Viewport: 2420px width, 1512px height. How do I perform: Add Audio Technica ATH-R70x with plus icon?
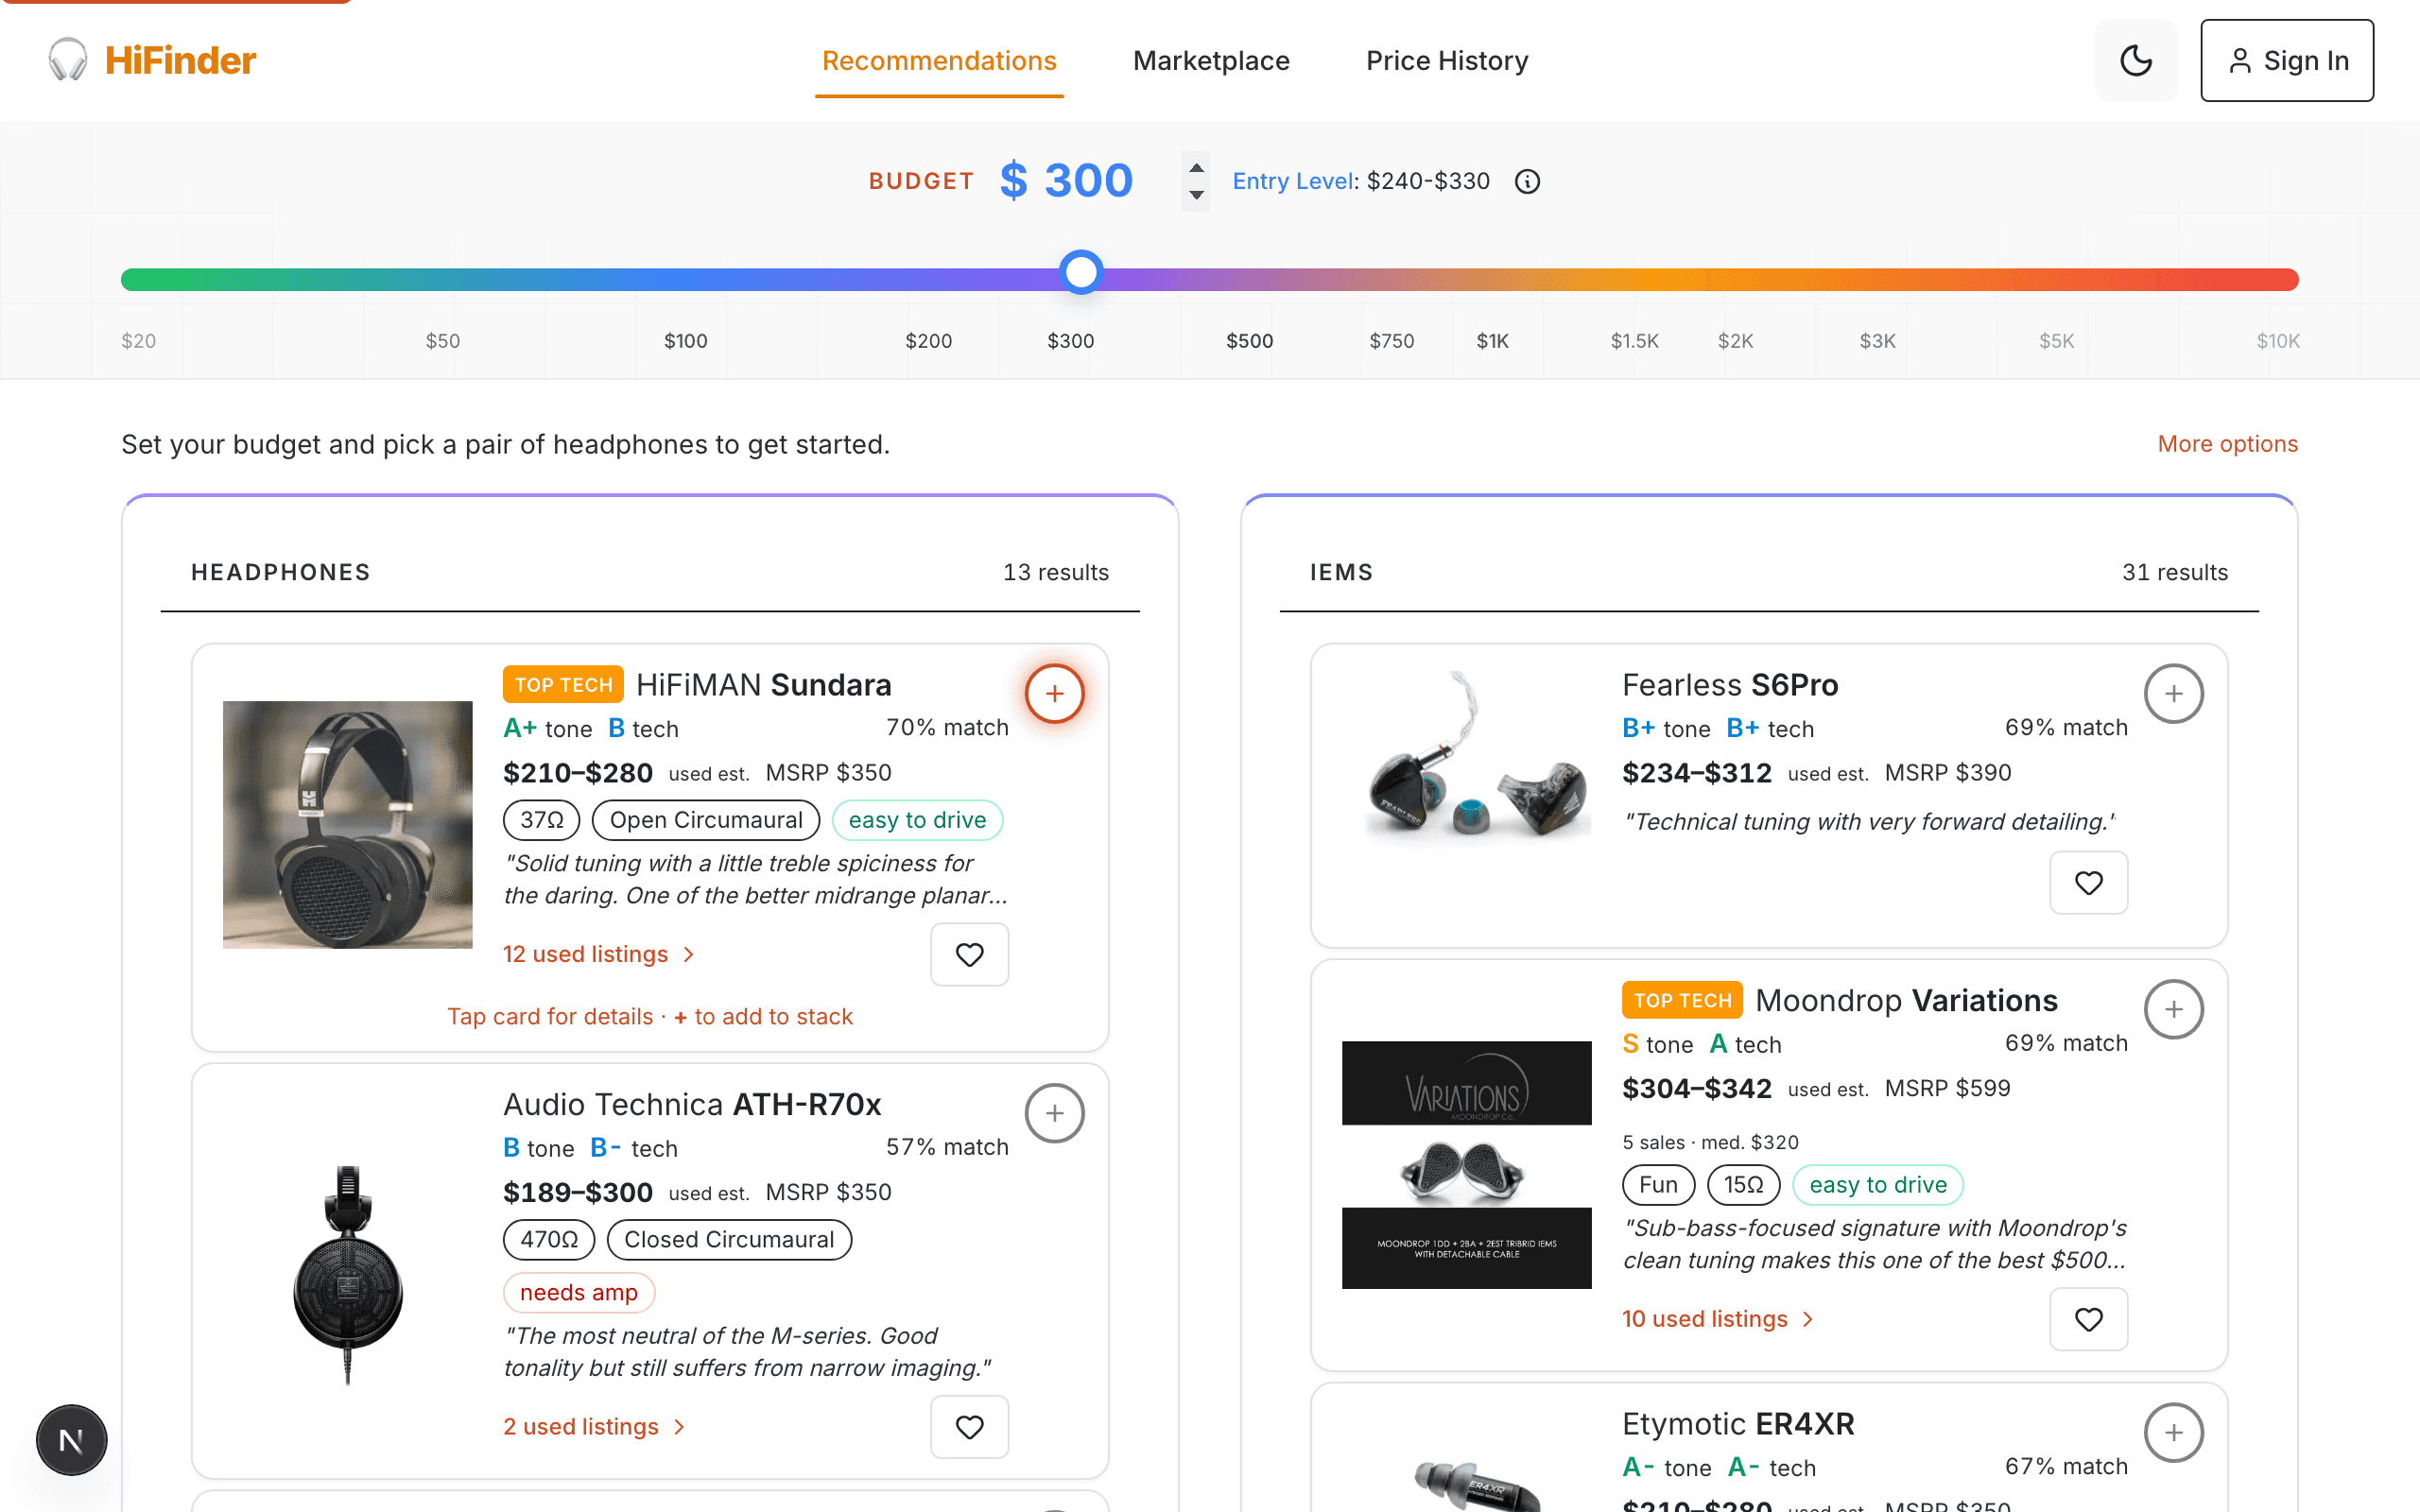1055,1113
